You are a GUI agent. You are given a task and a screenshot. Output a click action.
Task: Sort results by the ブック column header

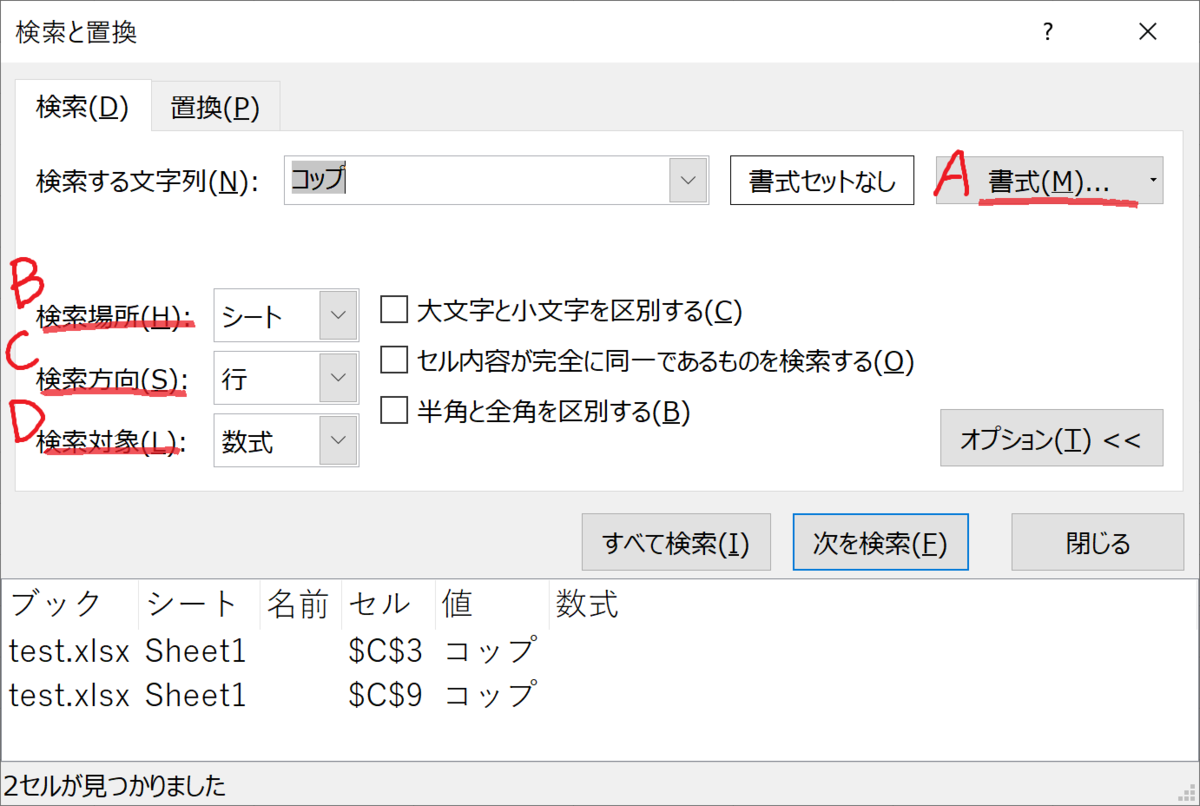(x=70, y=604)
